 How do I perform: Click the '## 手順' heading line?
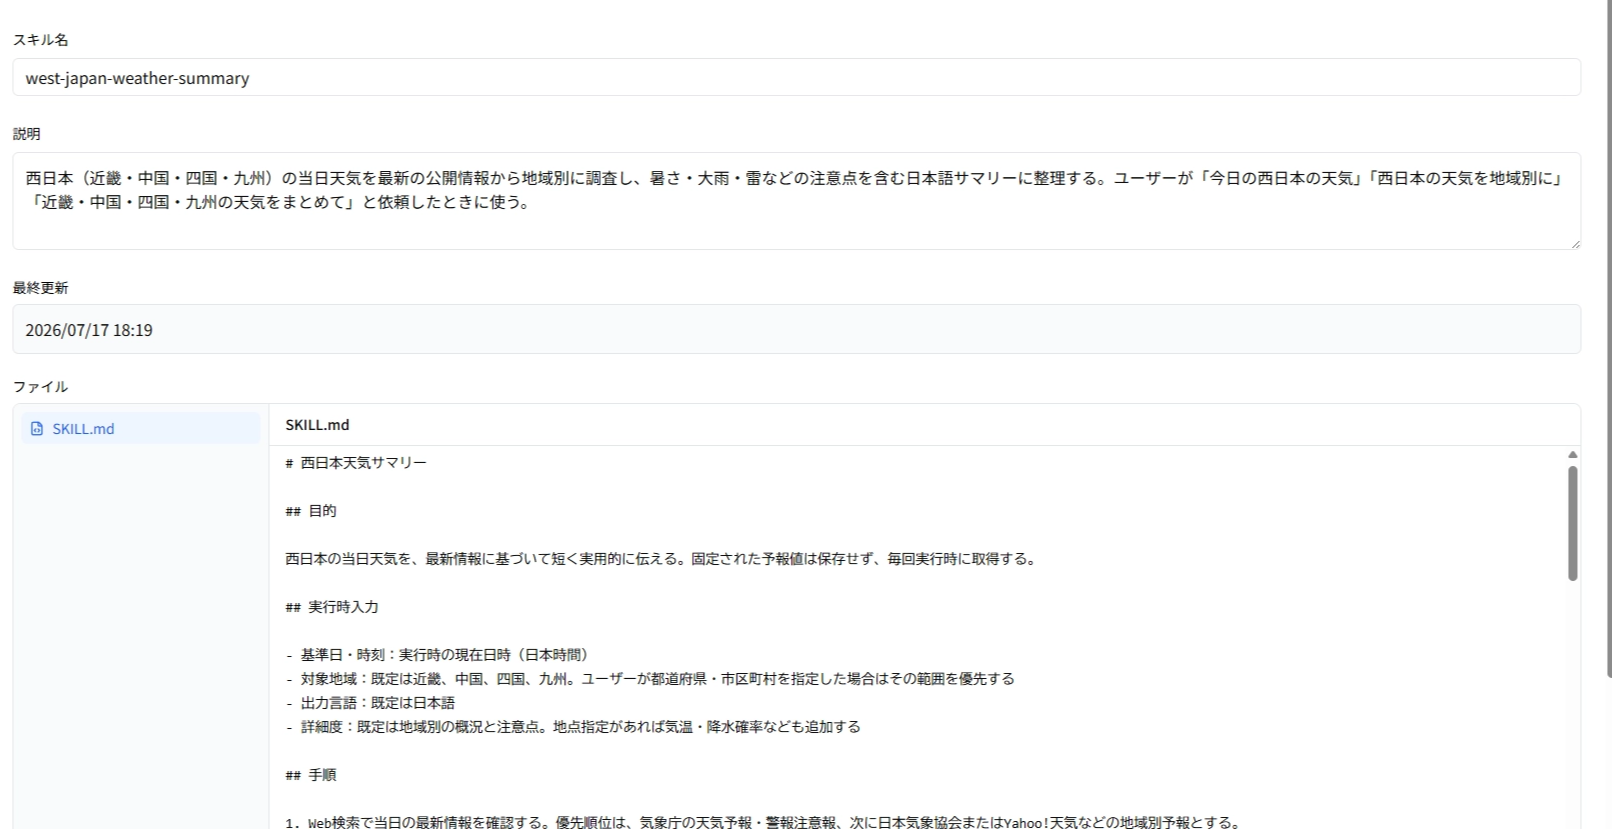coord(311,775)
